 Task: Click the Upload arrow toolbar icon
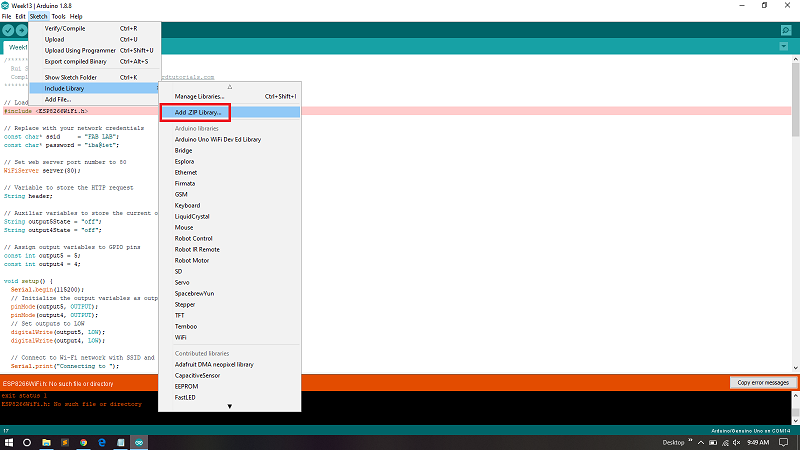pyautogui.click(x=21, y=31)
